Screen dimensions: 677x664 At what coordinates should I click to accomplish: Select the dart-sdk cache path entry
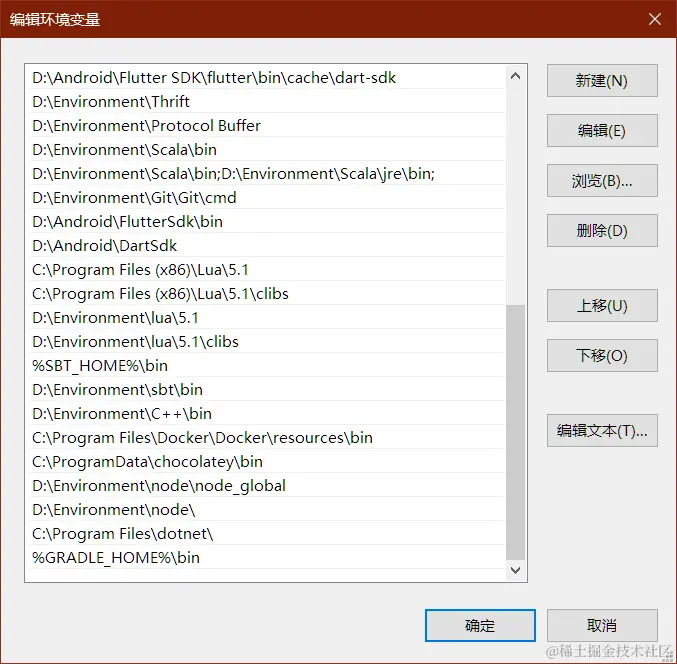(x=266, y=78)
